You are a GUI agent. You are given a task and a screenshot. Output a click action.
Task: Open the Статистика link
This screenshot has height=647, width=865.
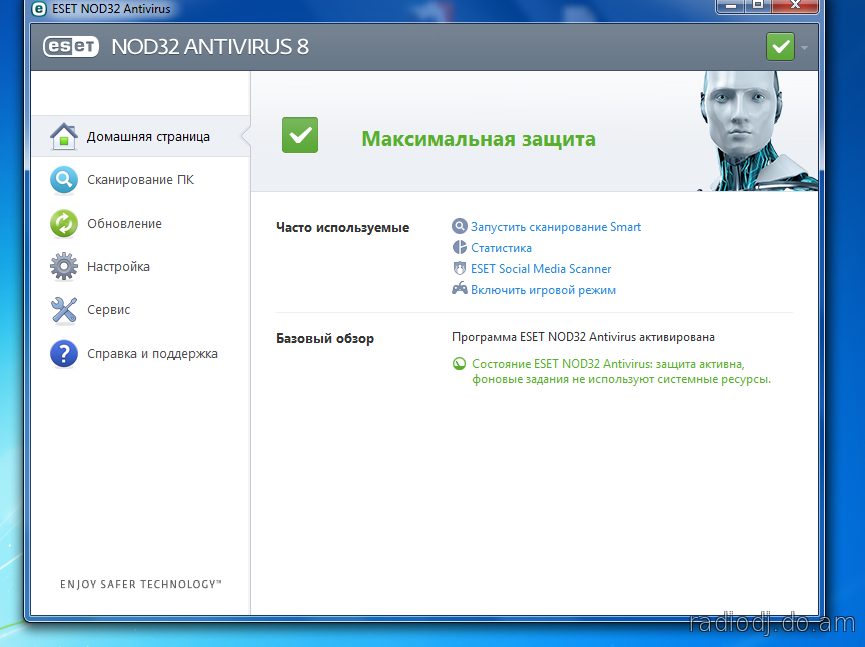coord(501,248)
